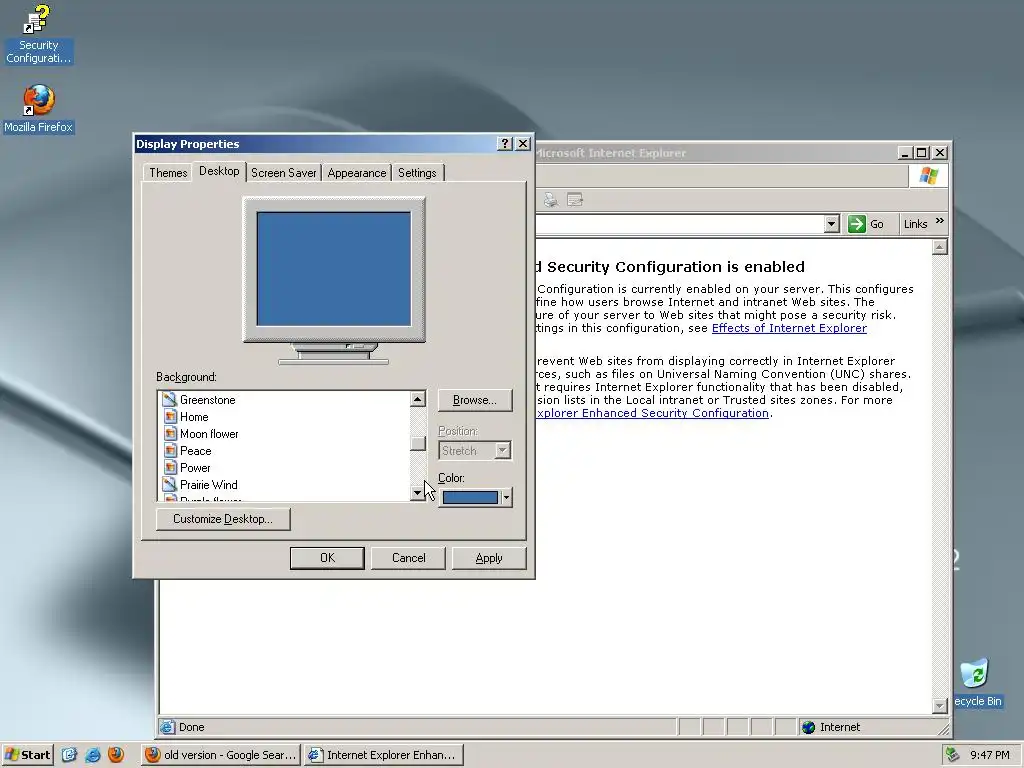This screenshot has height=768, width=1024.
Task: Click IE page scroll up arrow
Action: point(939,247)
